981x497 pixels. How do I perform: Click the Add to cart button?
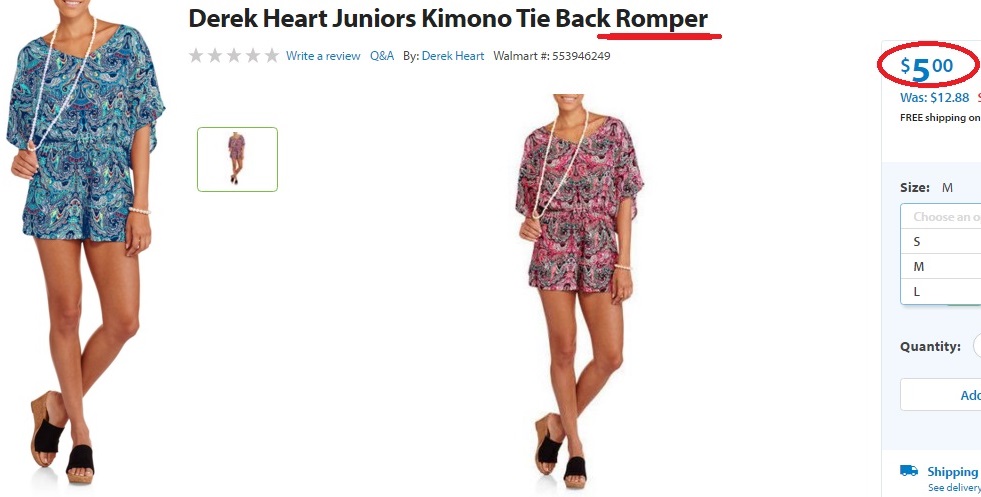(x=940, y=395)
